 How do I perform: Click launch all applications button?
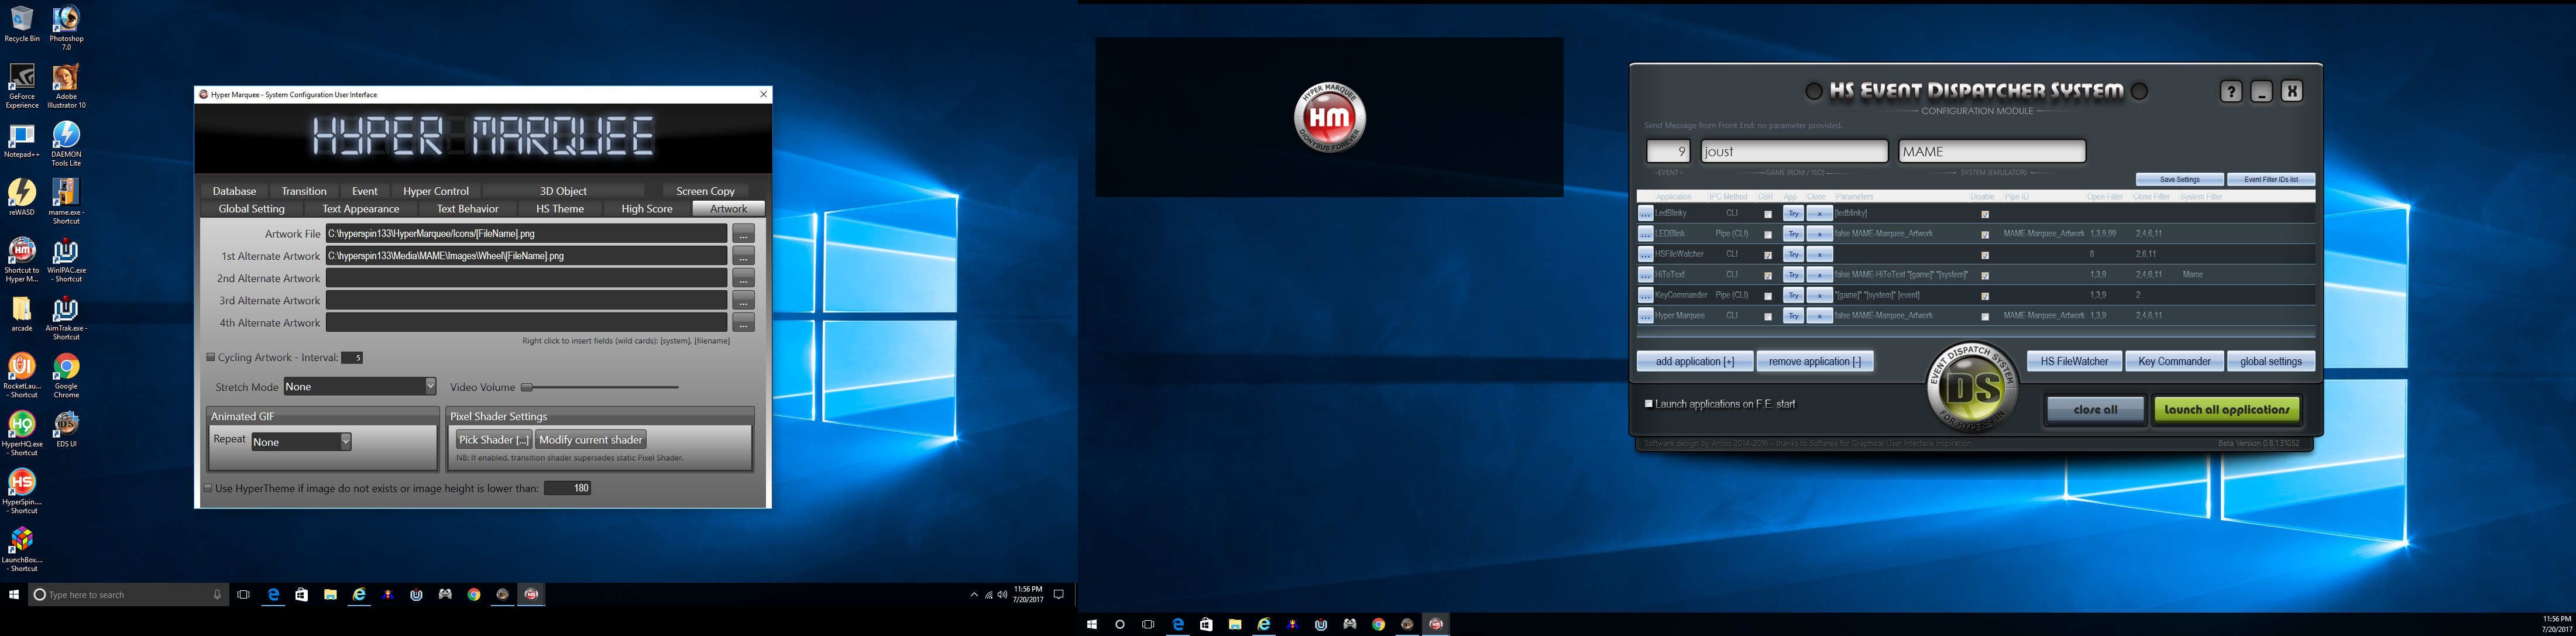(2226, 409)
